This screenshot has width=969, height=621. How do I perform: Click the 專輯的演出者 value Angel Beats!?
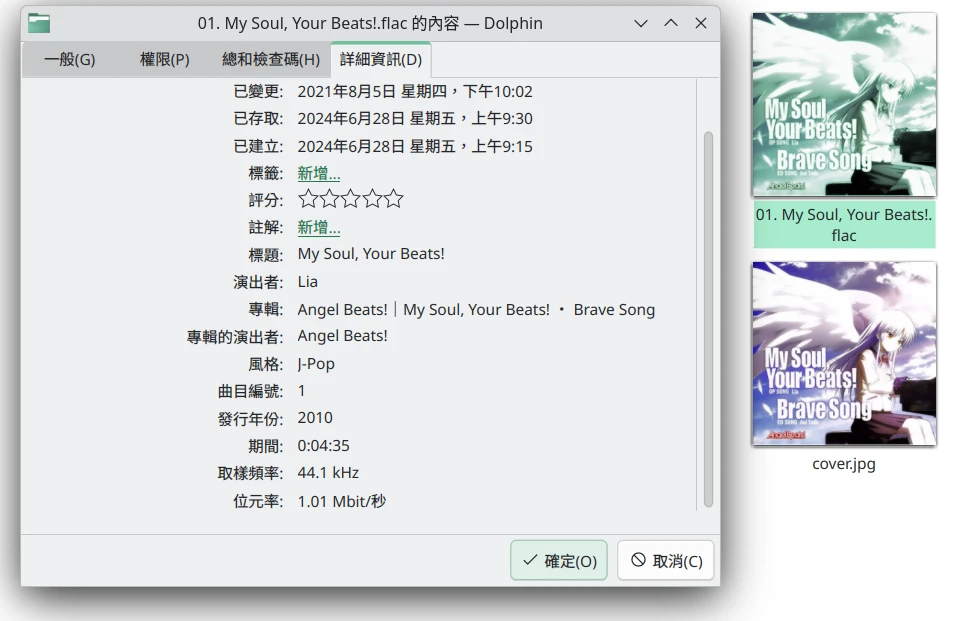[x=343, y=336]
